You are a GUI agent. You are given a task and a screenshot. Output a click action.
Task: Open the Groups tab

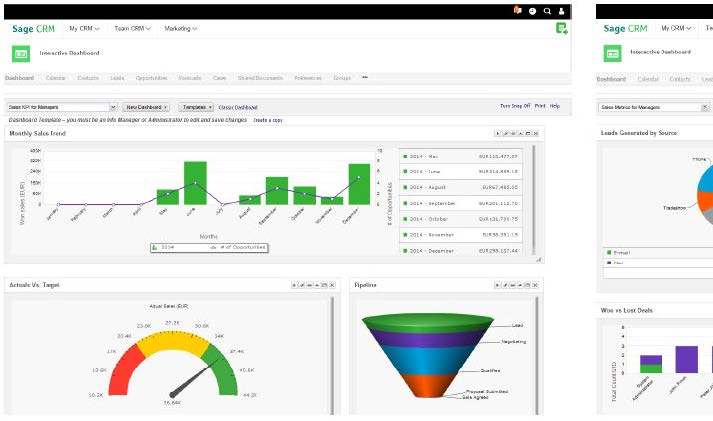342,78
